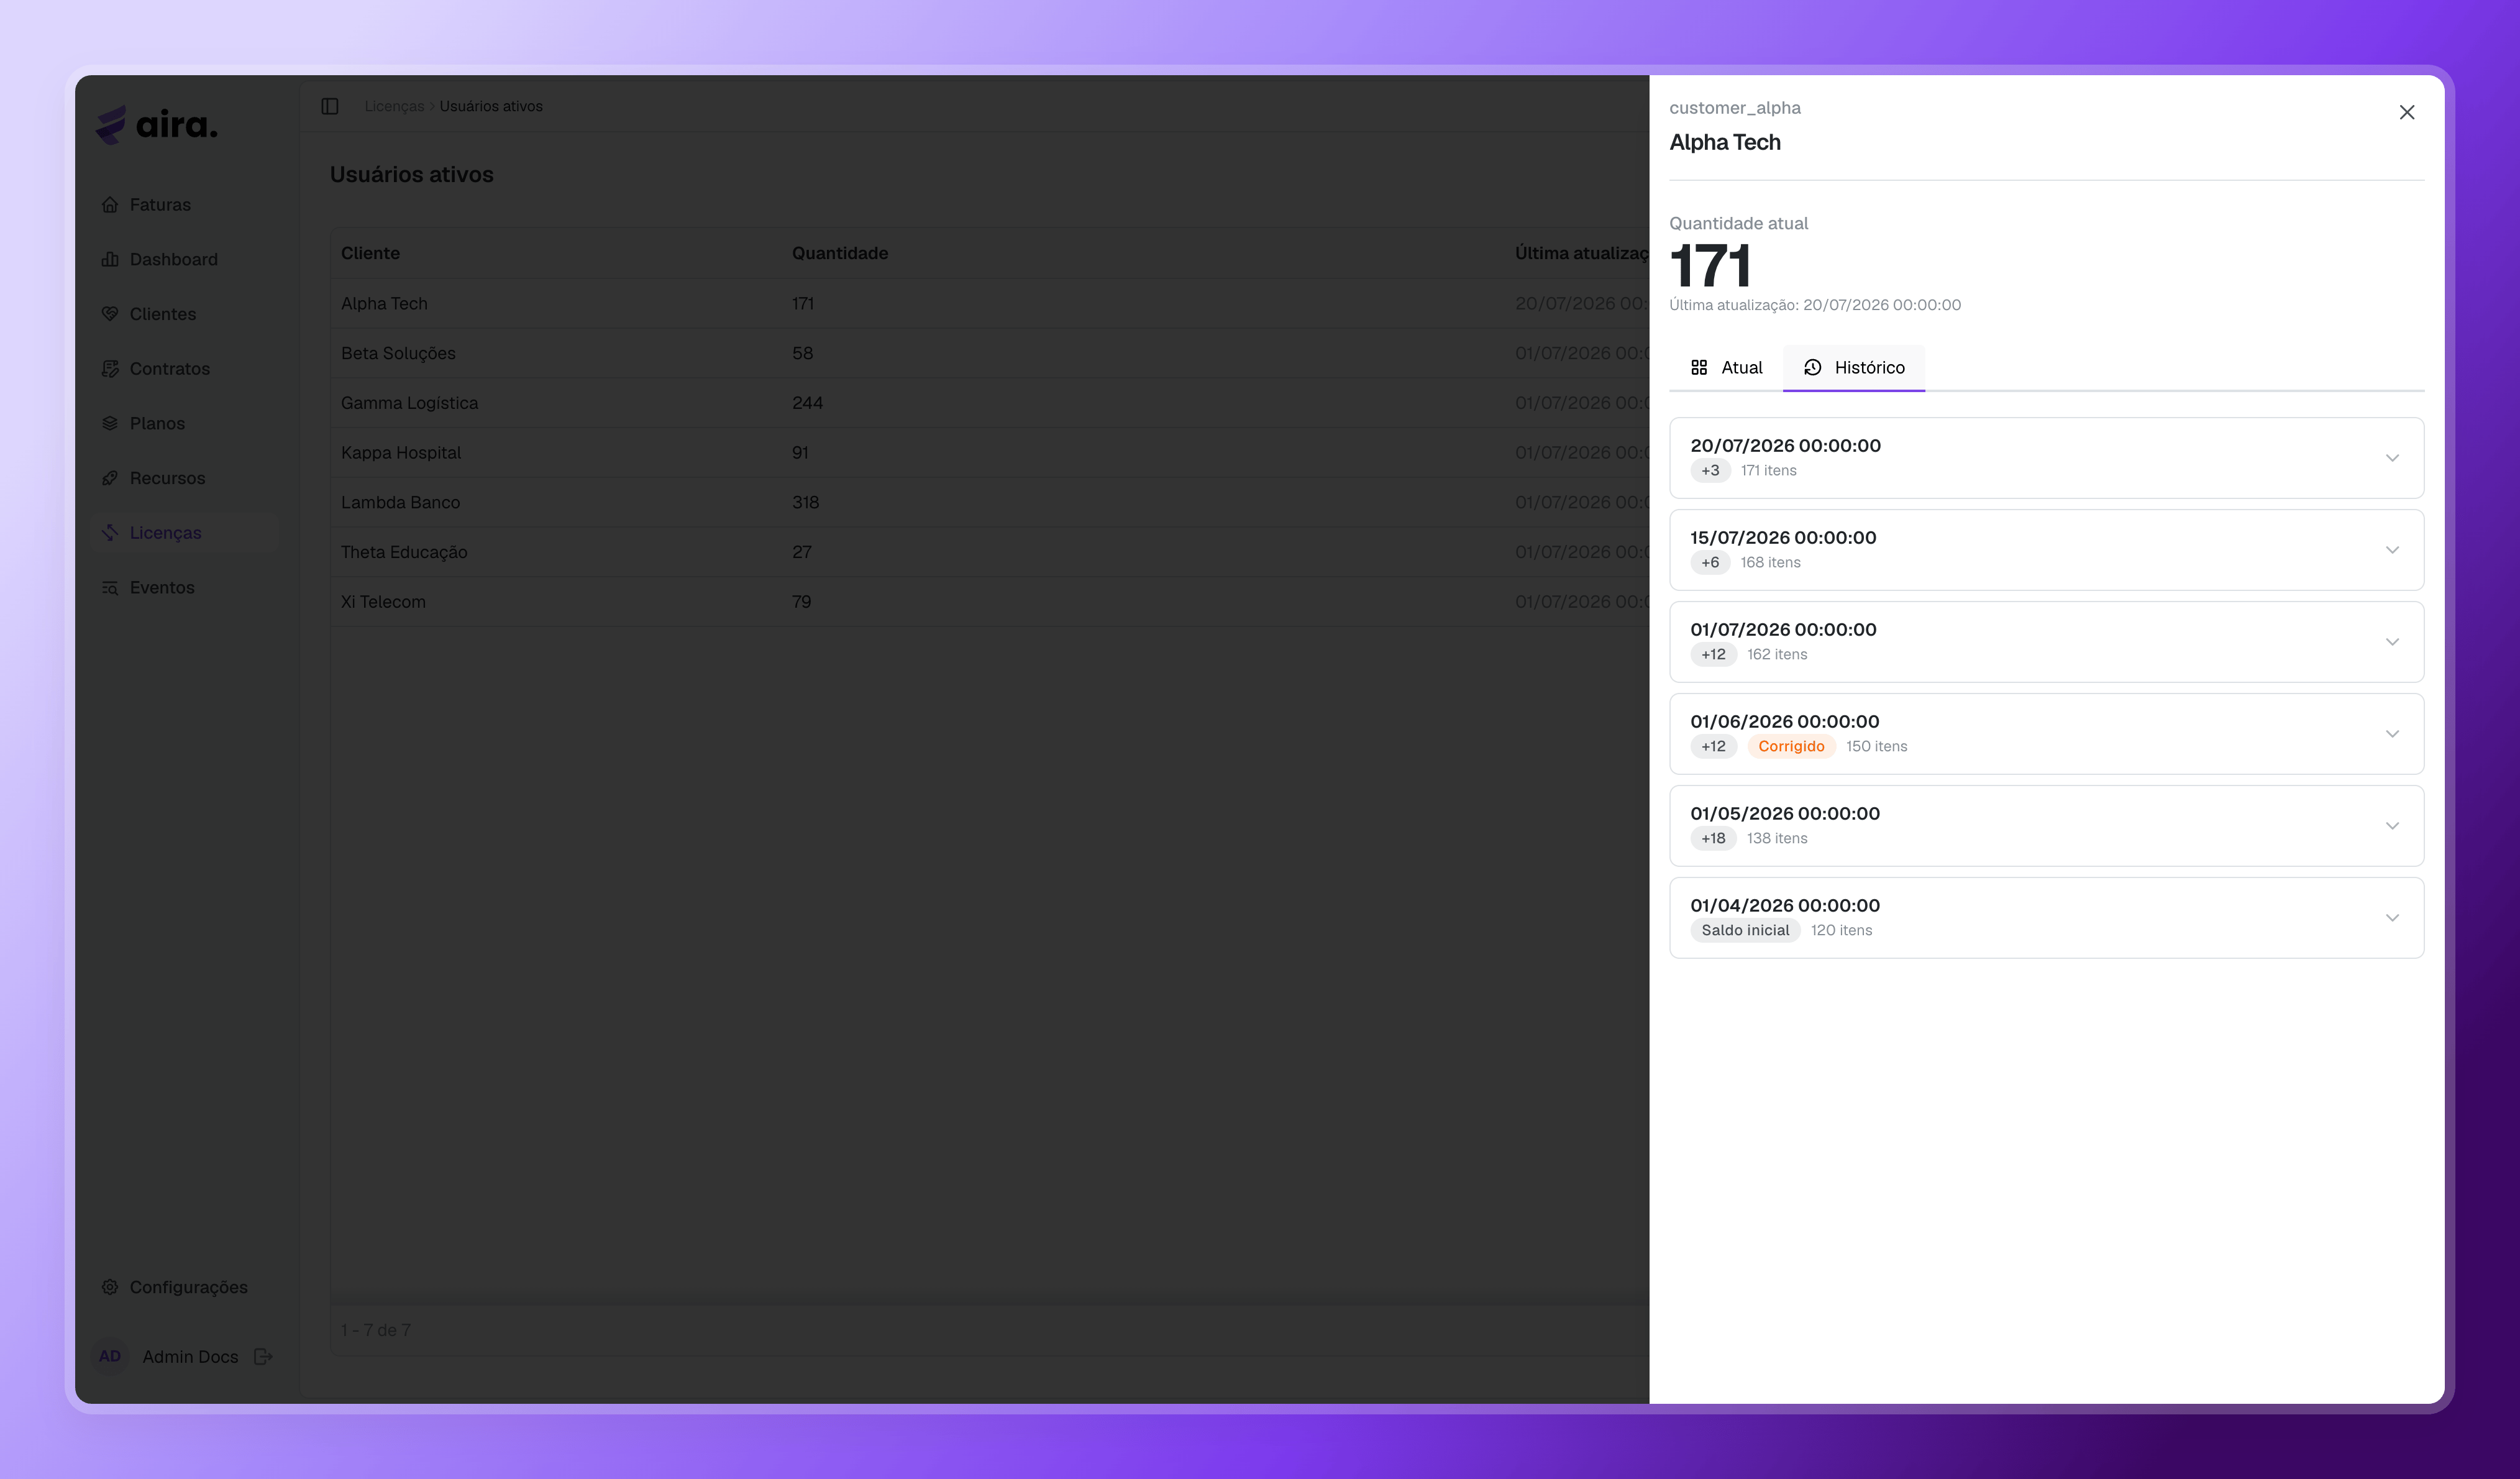This screenshot has height=1479, width=2520.
Task: Click the Recursos icon in sidebar
Action: coord(110,478)
